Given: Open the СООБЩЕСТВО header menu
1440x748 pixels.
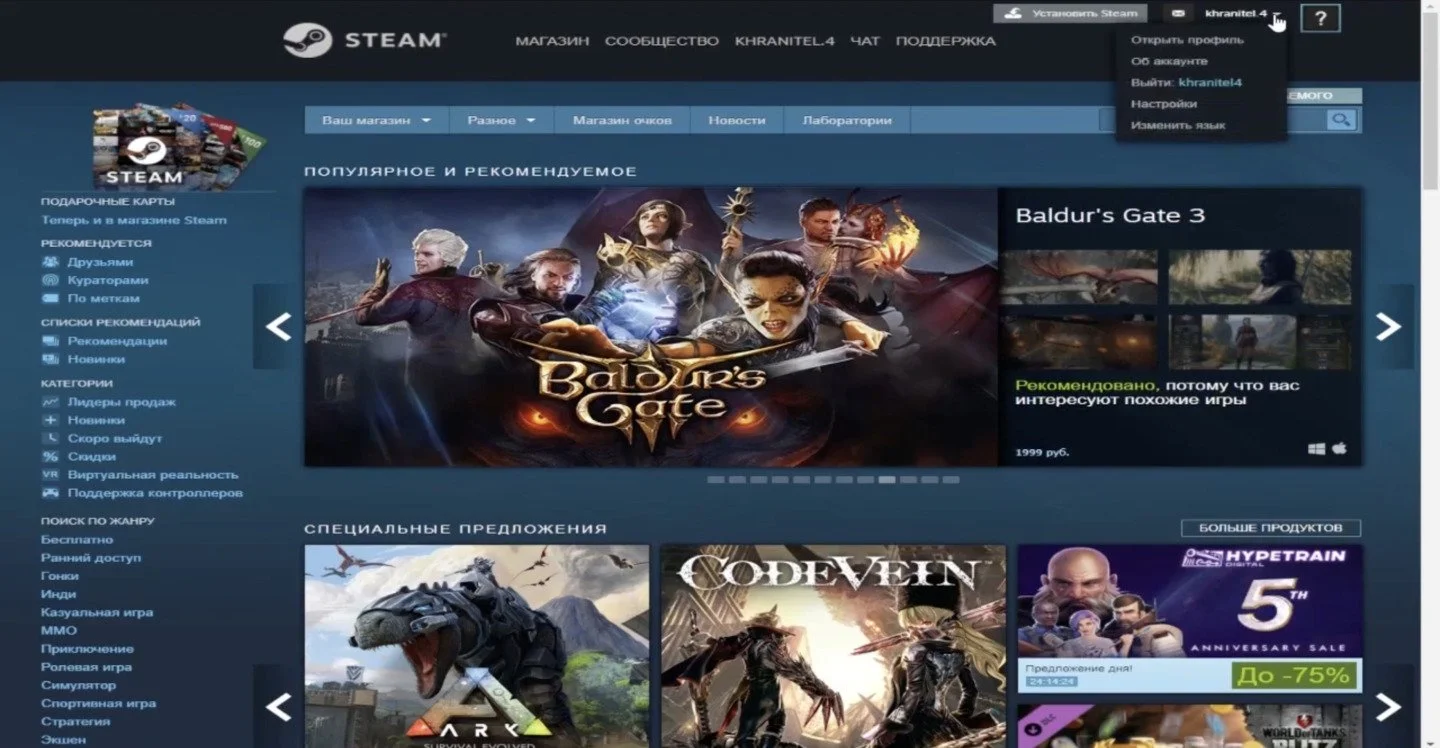Looking at the screenshot, I should tap(662, 41).
